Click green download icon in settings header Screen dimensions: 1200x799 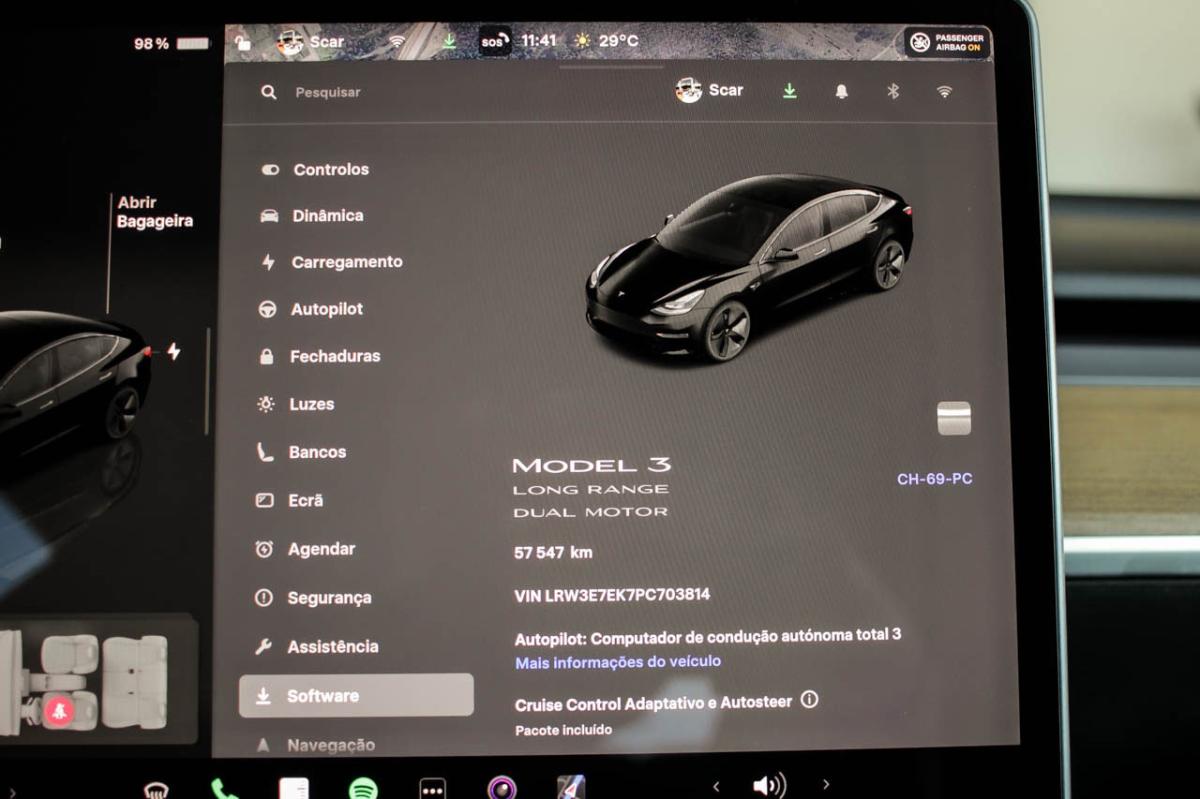coord(789,91)
